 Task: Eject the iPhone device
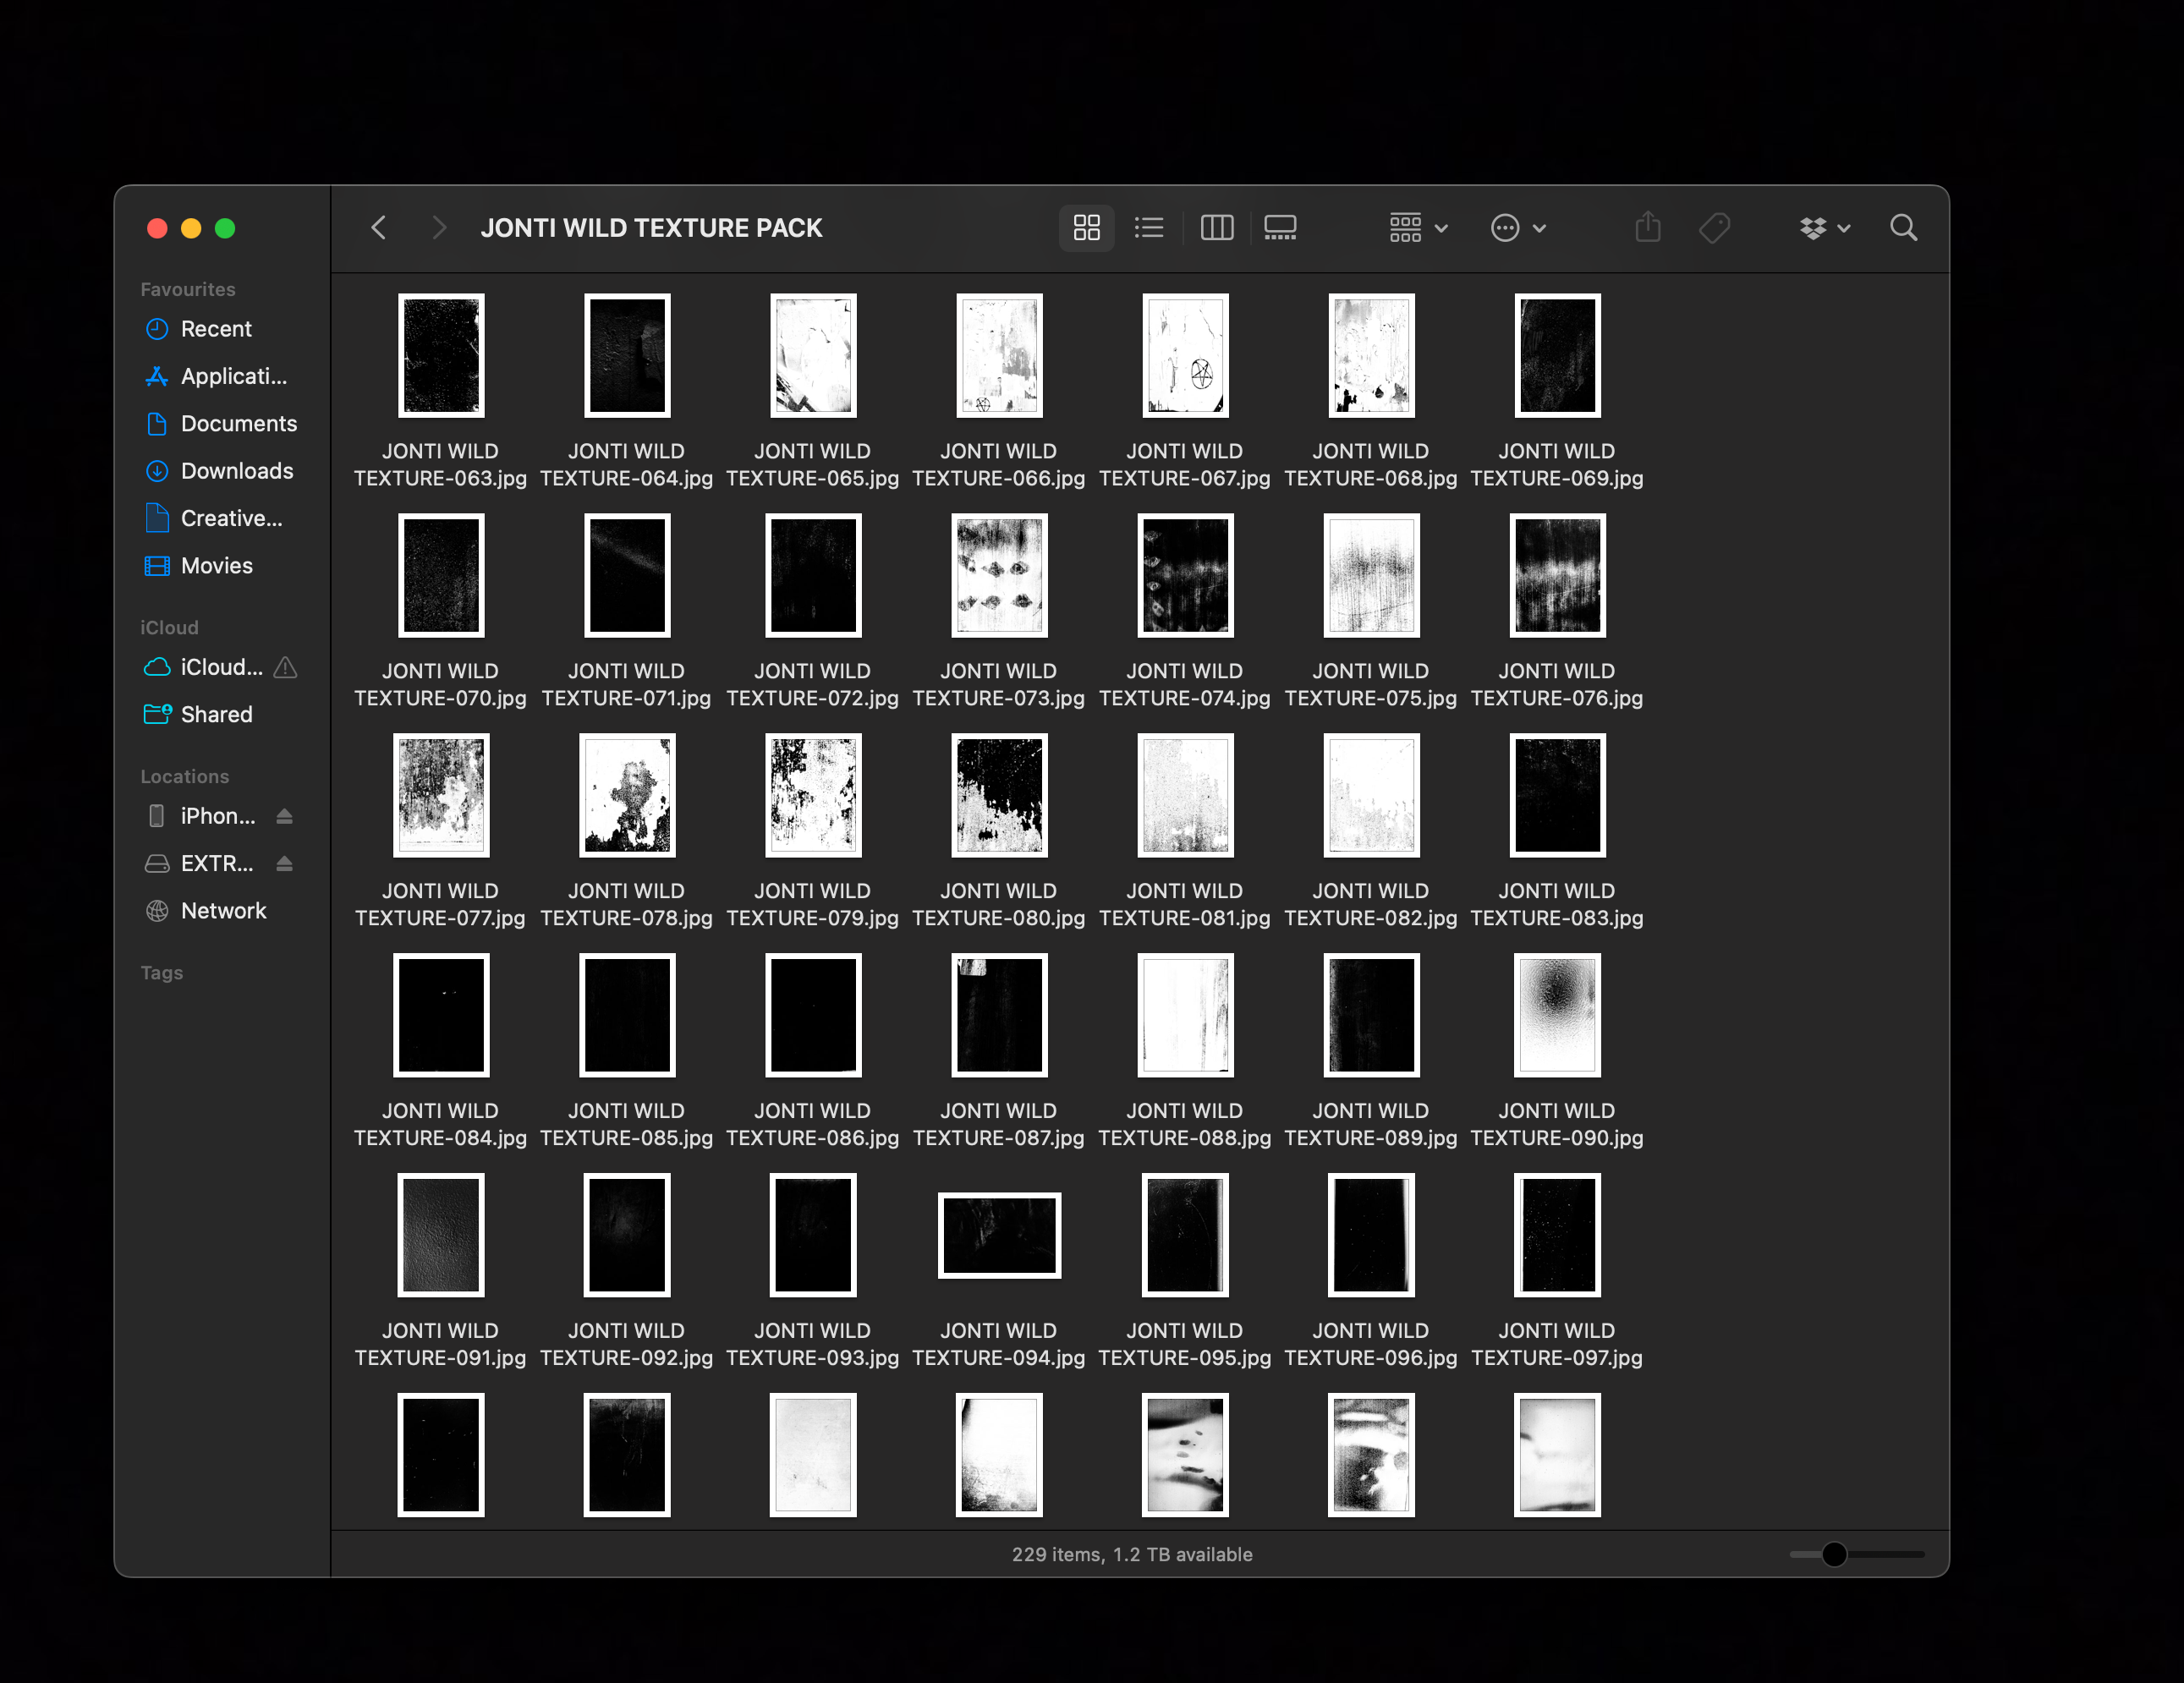(x=284, y=816)
